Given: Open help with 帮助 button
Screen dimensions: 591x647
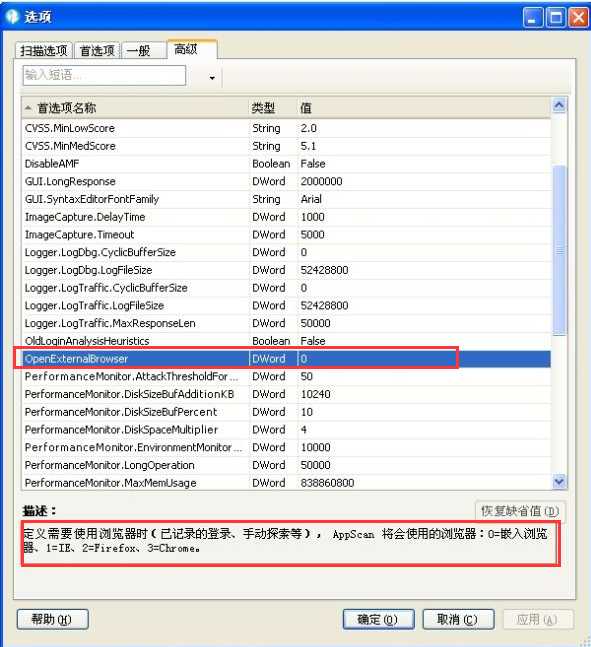Looking at the screenshot, I should 52,619.
